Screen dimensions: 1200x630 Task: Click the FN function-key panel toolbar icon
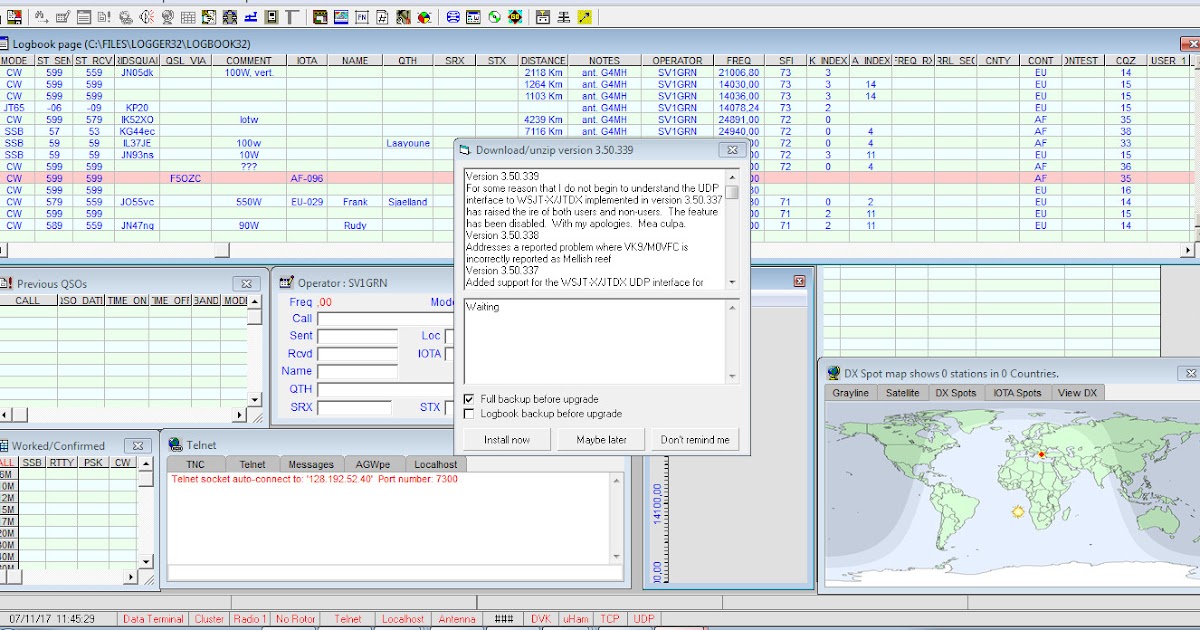(362, 17)
